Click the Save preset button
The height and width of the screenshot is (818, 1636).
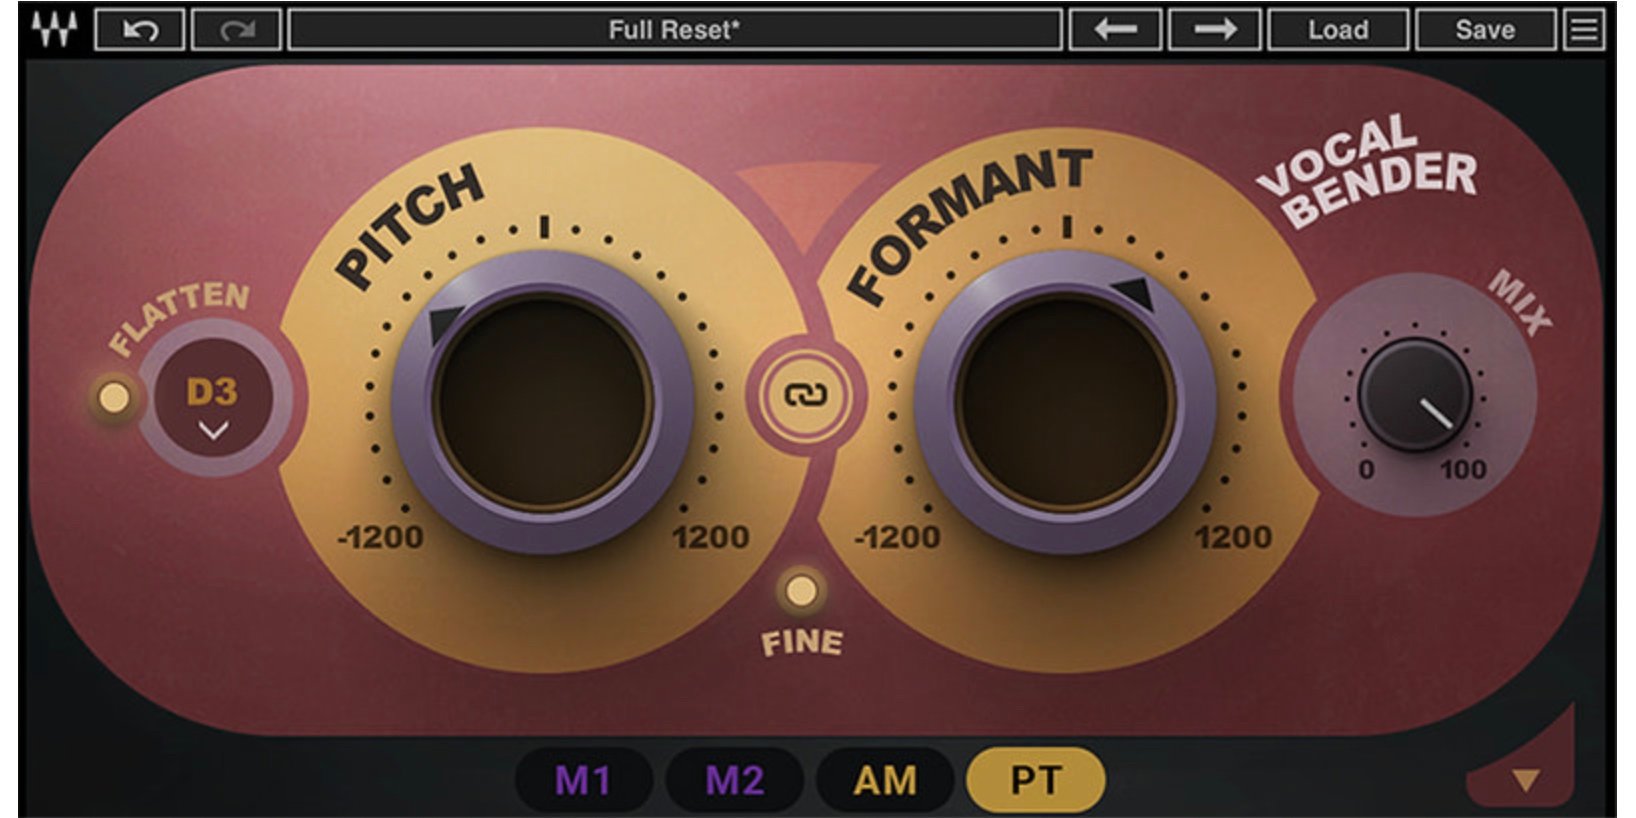click(1485, 30)
